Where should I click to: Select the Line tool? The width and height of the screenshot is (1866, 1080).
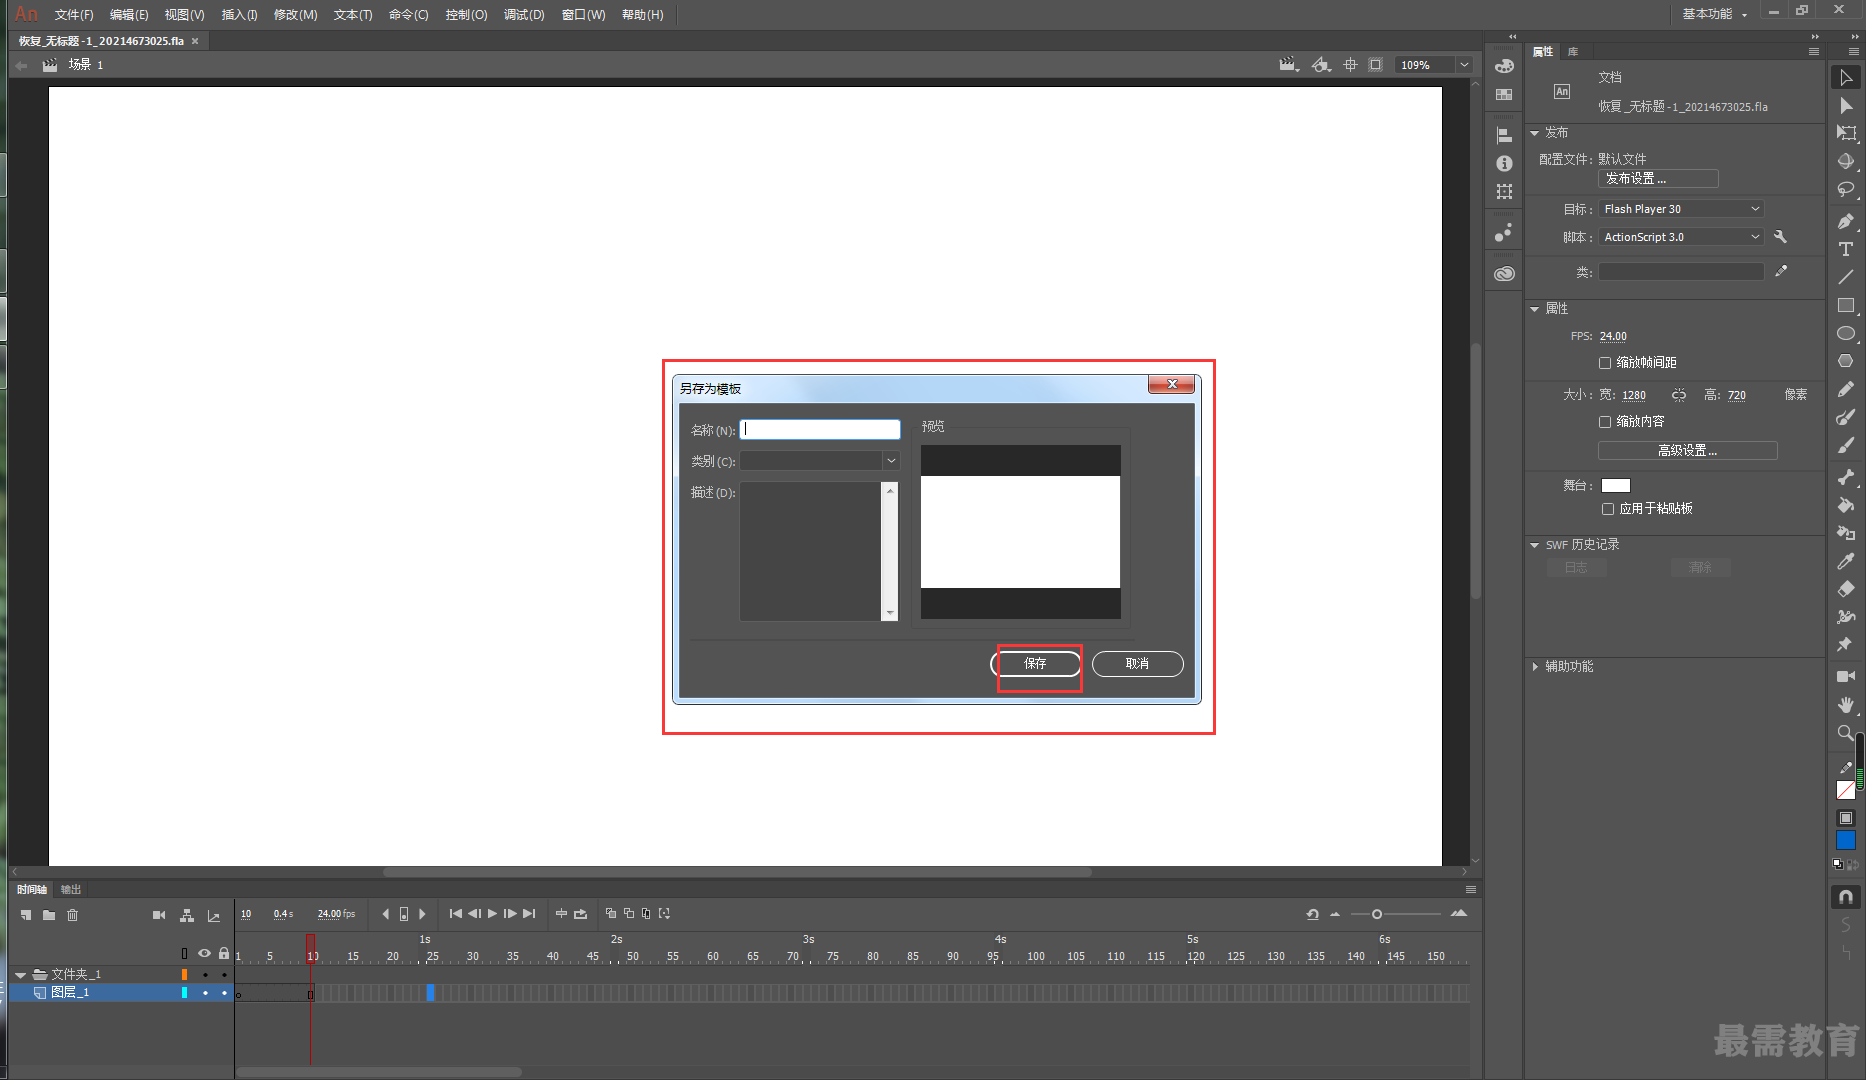click(1846, 277)
